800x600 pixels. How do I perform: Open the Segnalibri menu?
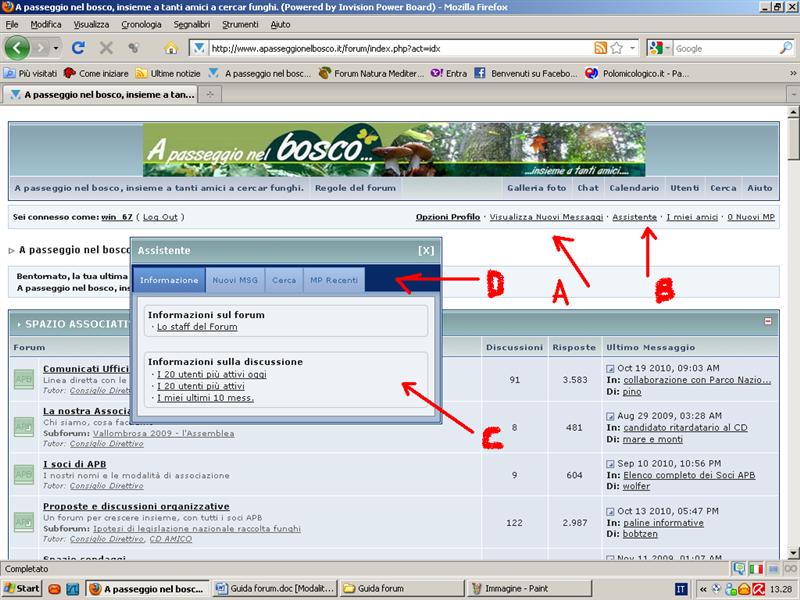click(x=191, y=24)
